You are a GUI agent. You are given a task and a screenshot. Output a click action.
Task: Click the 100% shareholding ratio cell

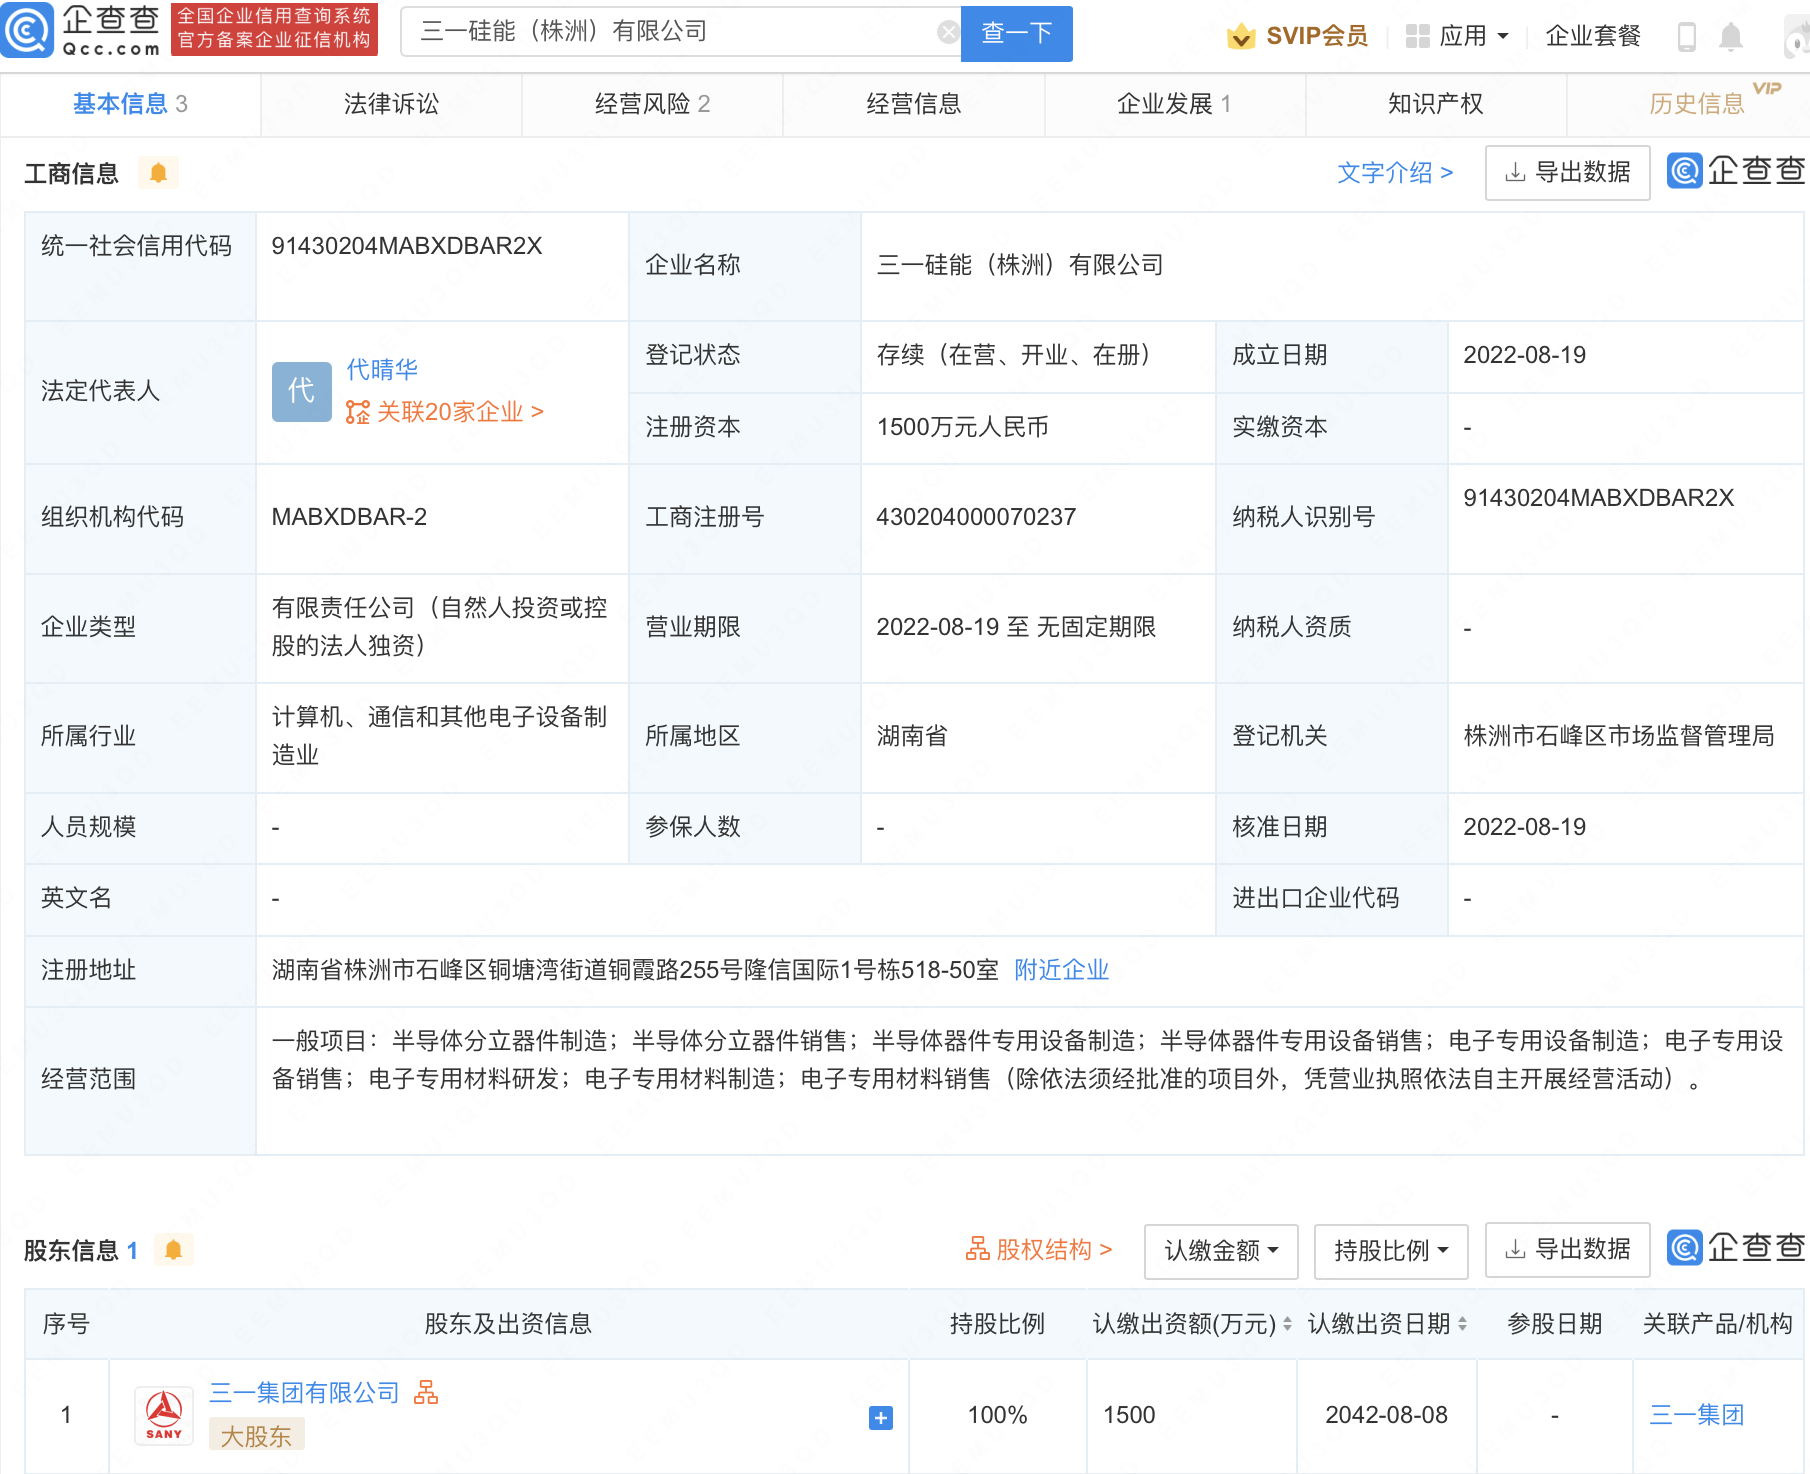997,1415
